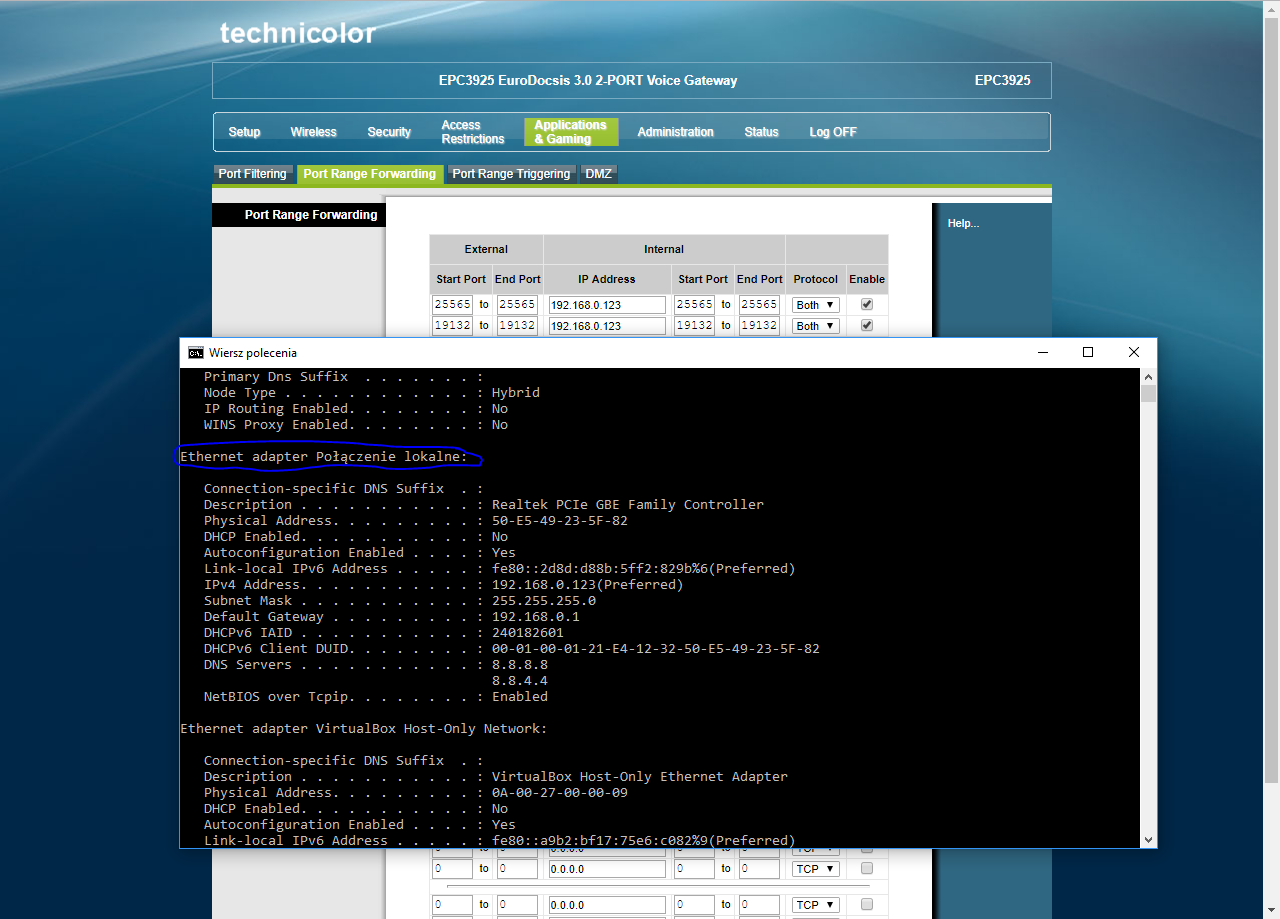Click the IP address field in the 25565 row
This screenshot has height=919, width=1280.
(x=607, y=305)
